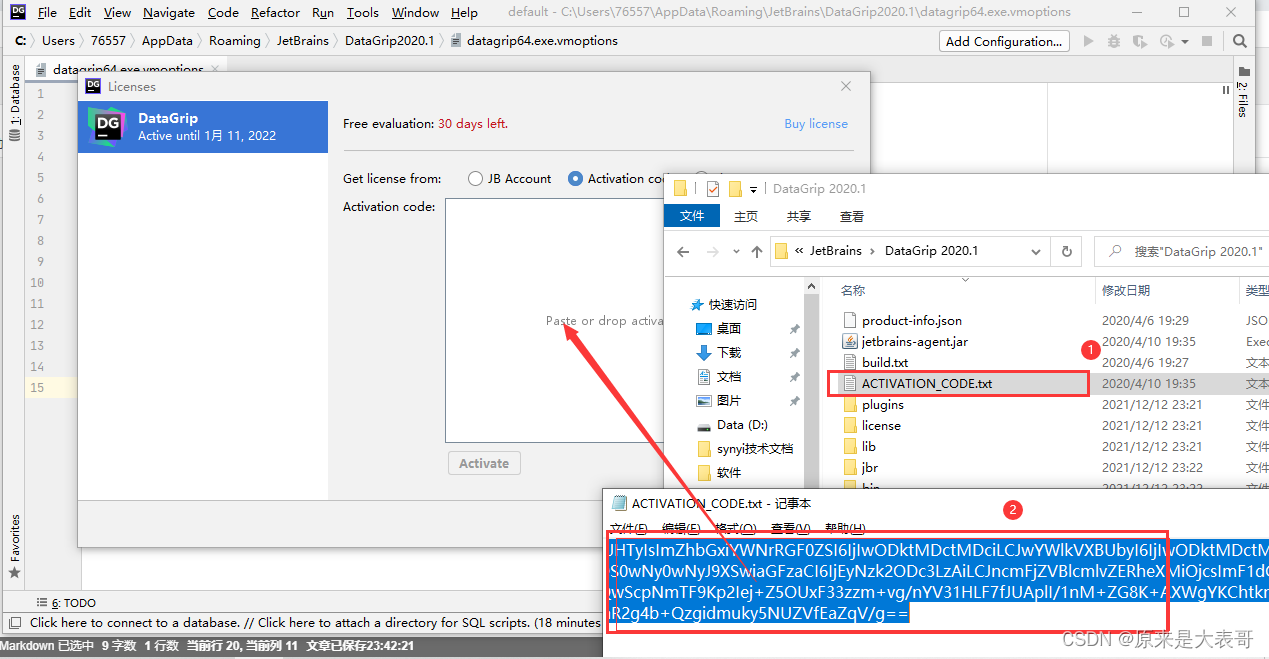Click into the Activation code text area
Image resolution: width=1269 pixels, height=659 pixels.
pos(555,320)
